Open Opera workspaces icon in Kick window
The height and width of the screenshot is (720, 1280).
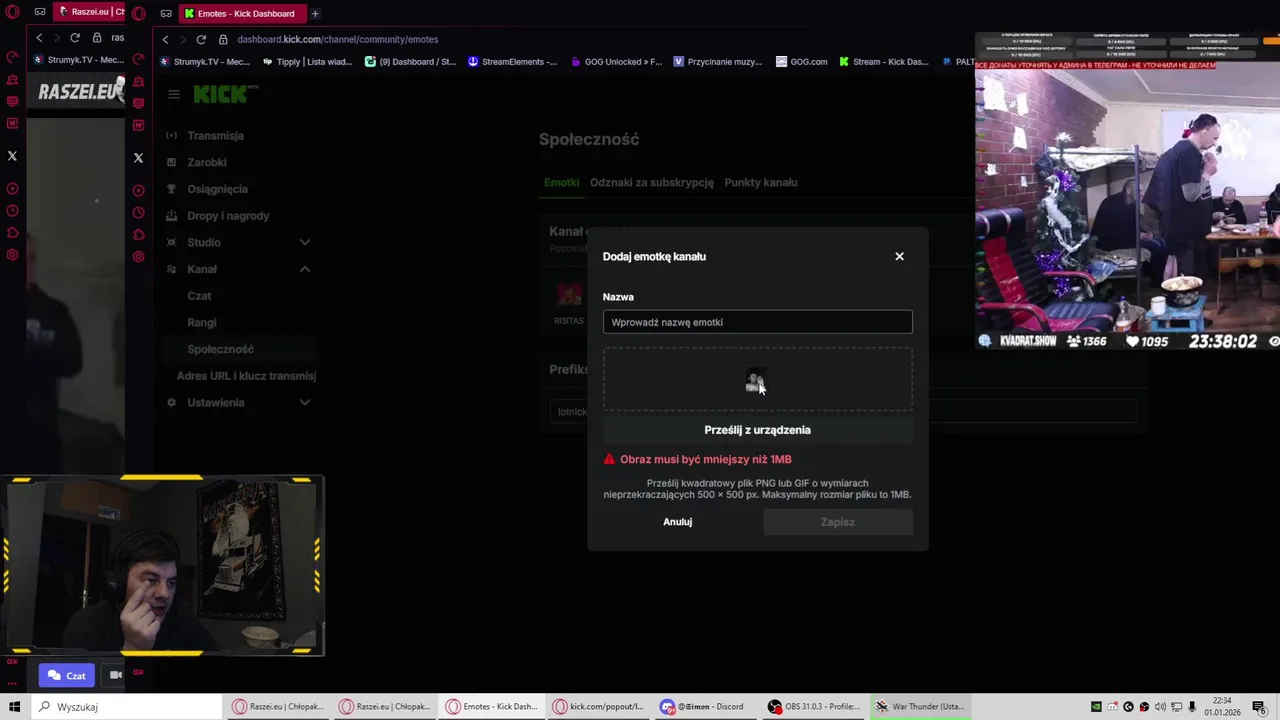[x=166, y=13]
